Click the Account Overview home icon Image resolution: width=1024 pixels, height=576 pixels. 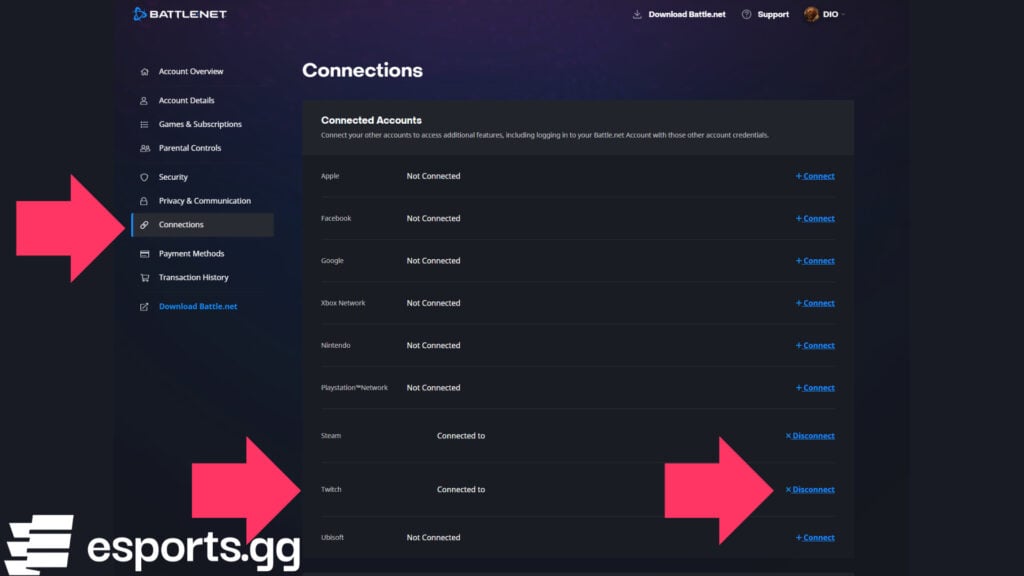click(144, 71)
